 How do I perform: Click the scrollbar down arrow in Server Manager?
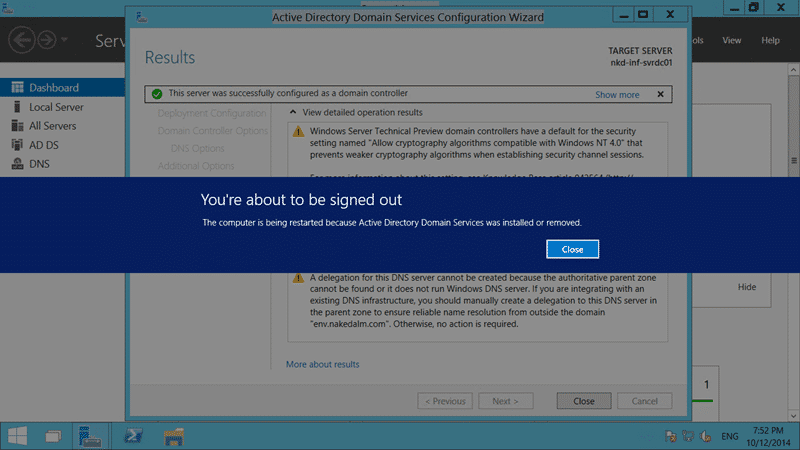click(x=794, y=416)
